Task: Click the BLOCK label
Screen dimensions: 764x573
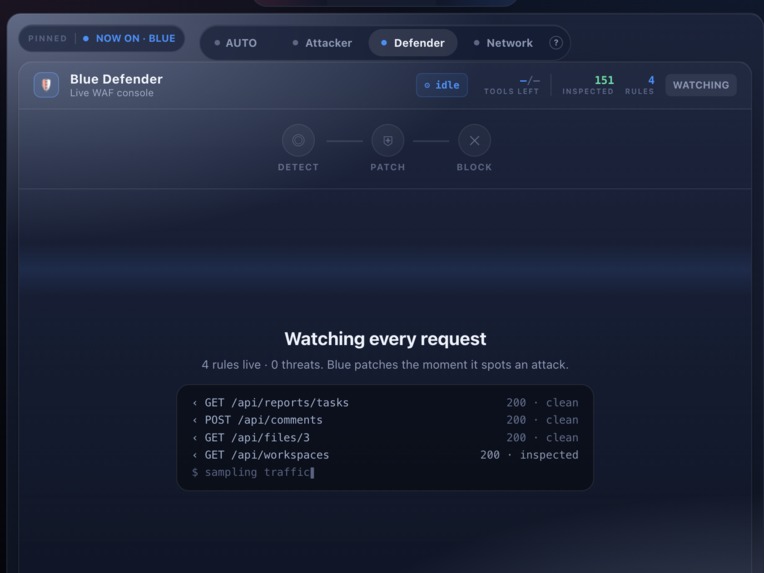Action: 474,167
